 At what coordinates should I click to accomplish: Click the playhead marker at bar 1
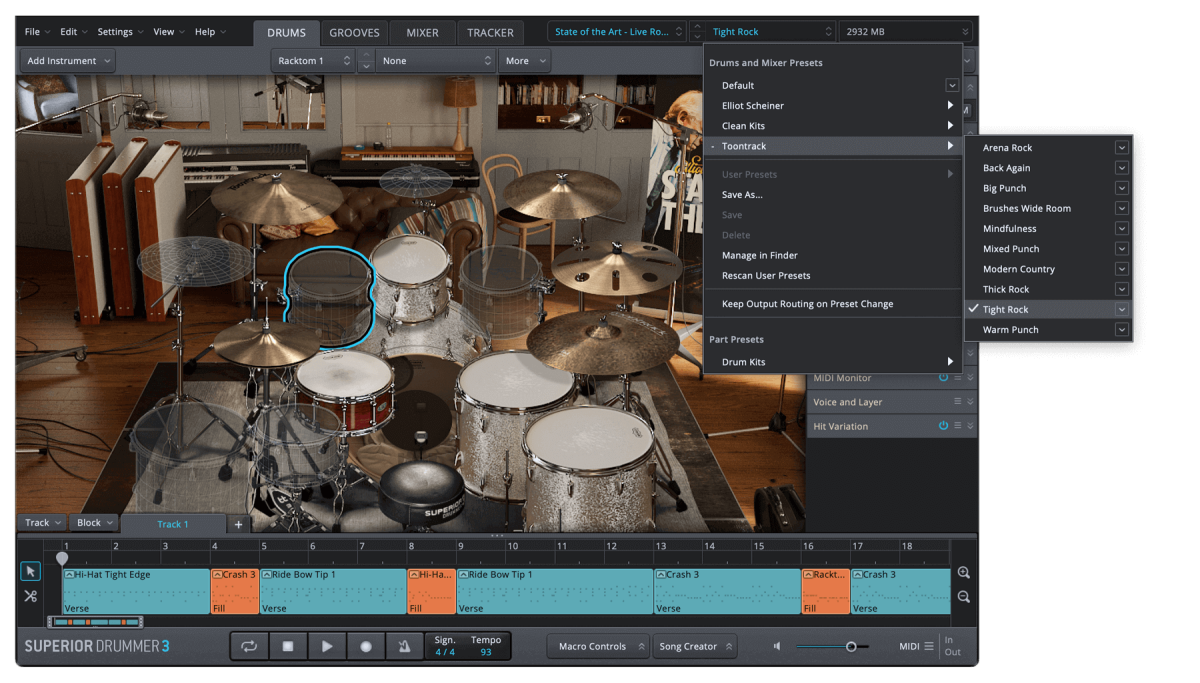[63, 557]
